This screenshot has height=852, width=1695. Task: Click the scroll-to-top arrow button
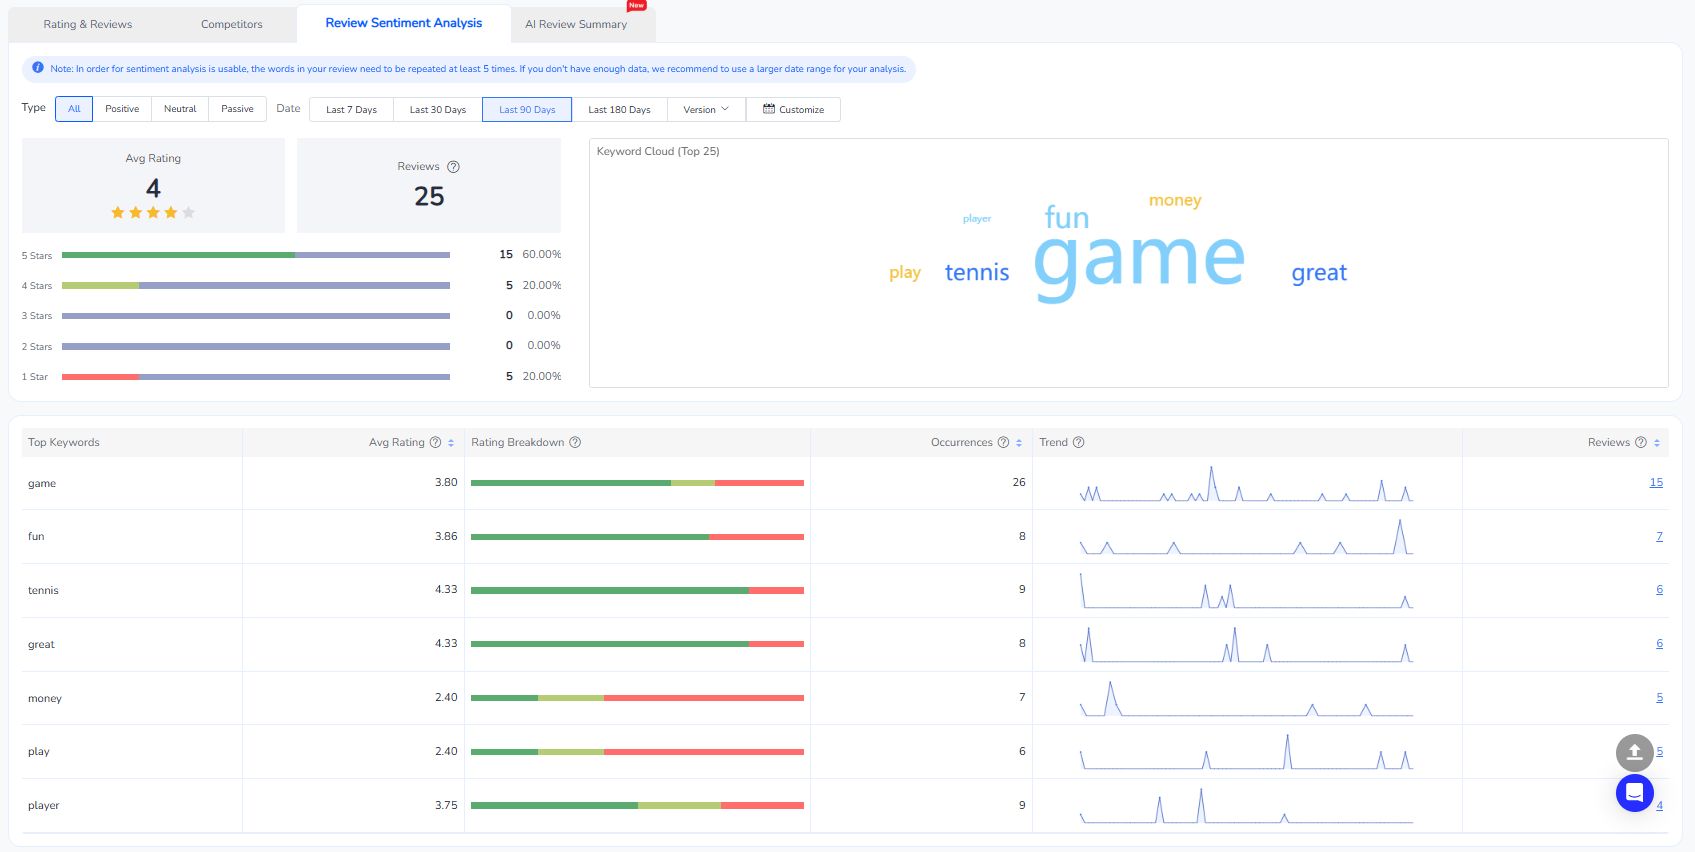click(1634, 752)
